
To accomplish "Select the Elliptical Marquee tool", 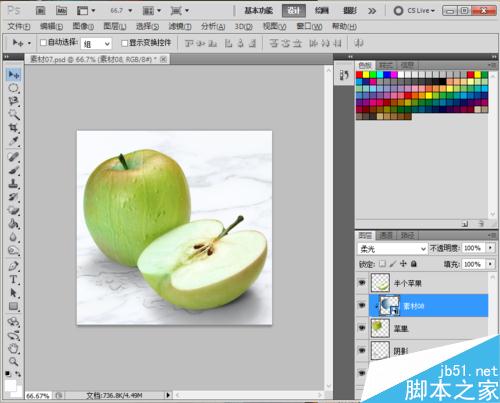I will [13, 88].
